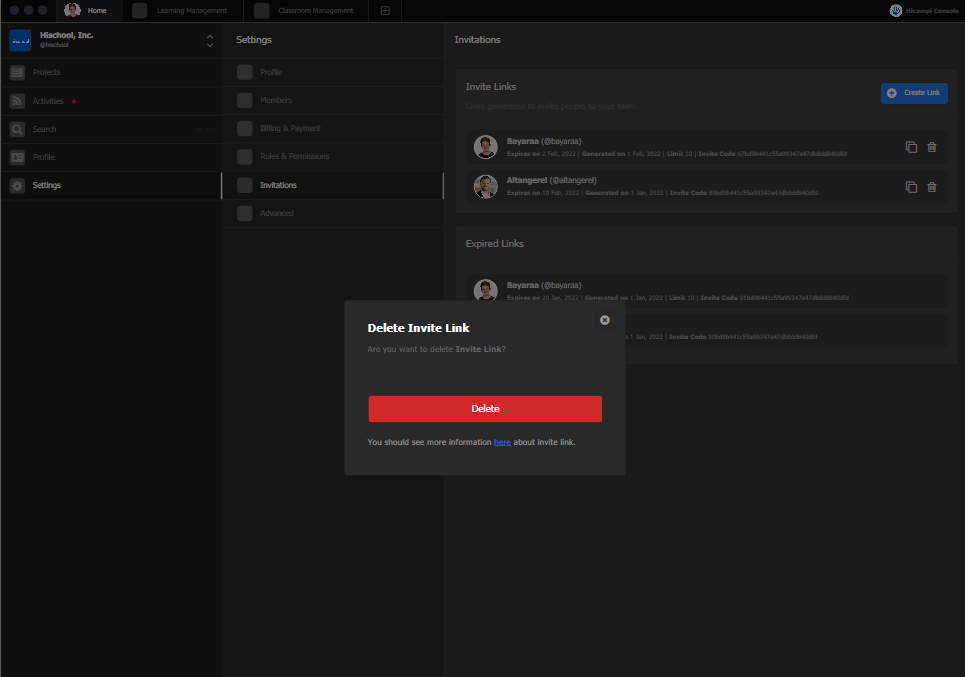Open Members settings section
This screenshot has width=965, height=677.
276,100
